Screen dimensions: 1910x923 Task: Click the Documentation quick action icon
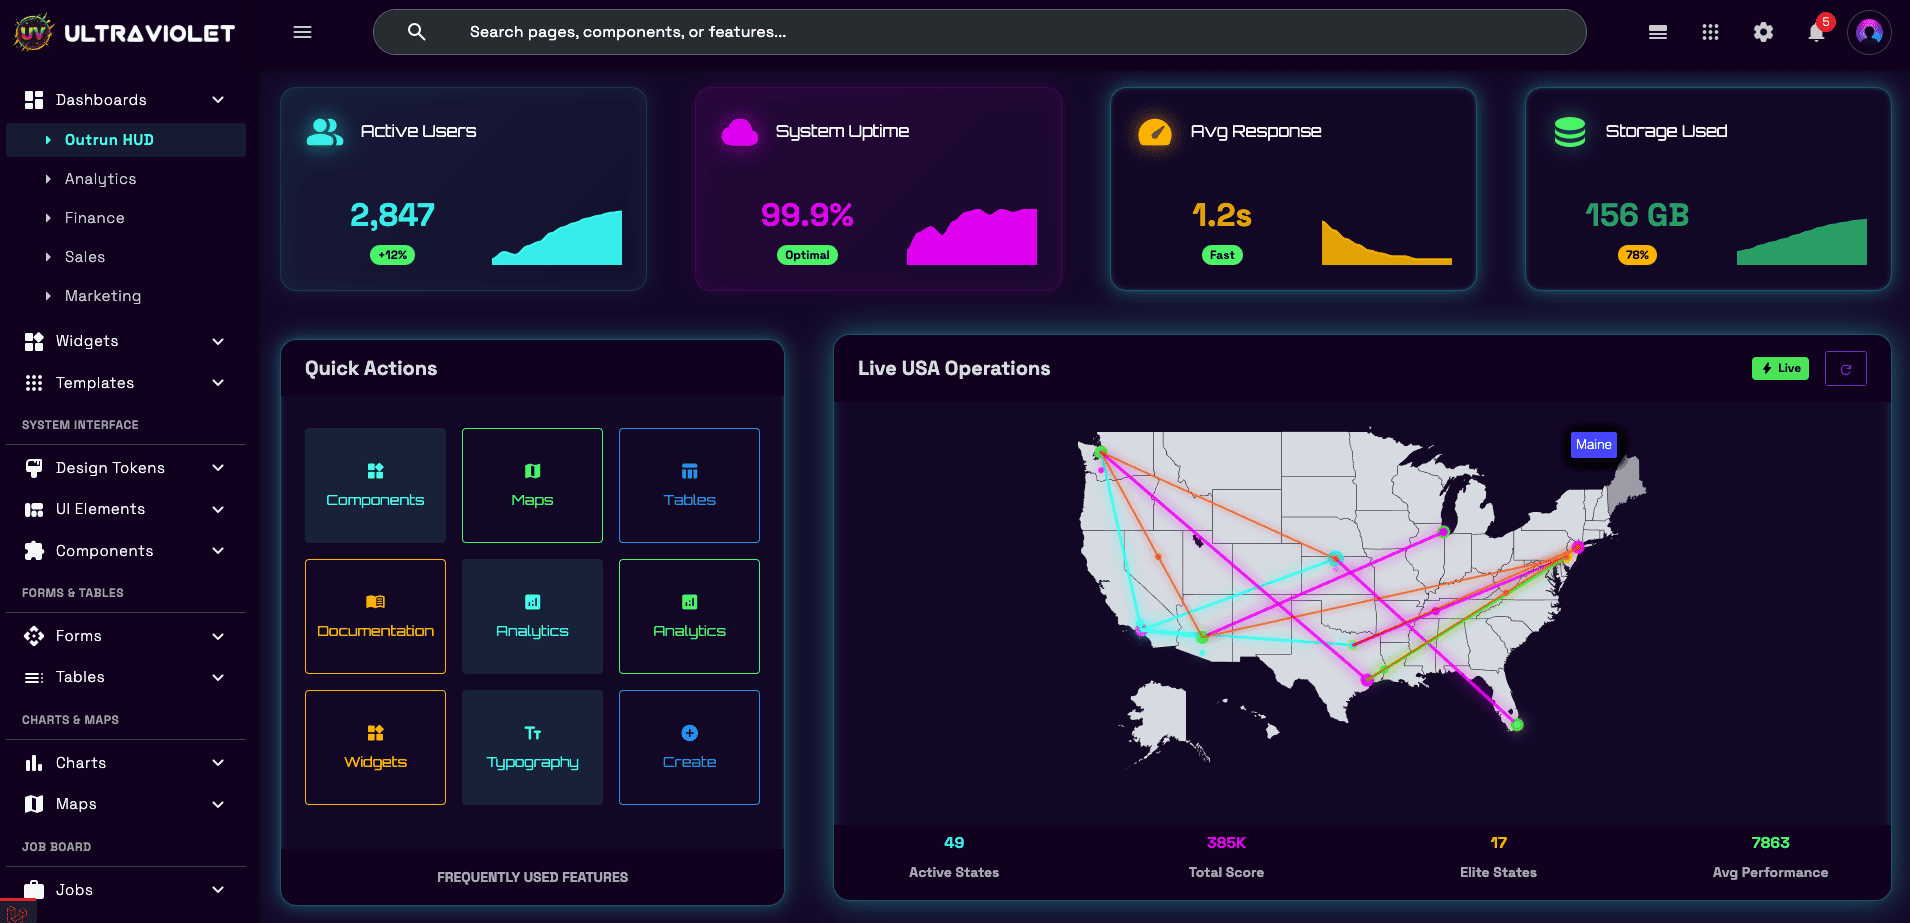pyautogui.click(x=375, y=600)
